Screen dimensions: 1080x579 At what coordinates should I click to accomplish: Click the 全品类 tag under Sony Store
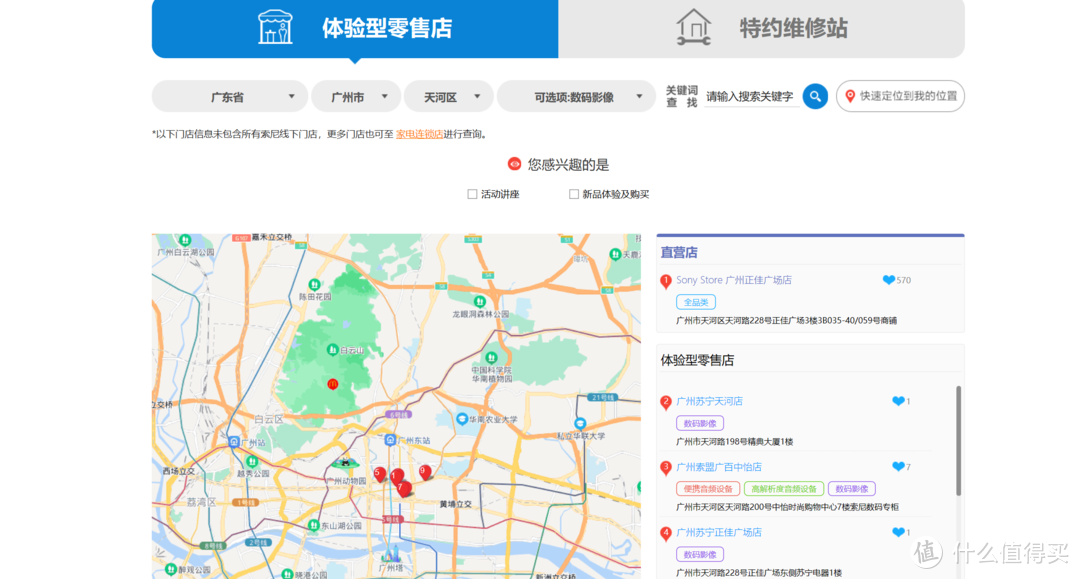coord(696,302)
